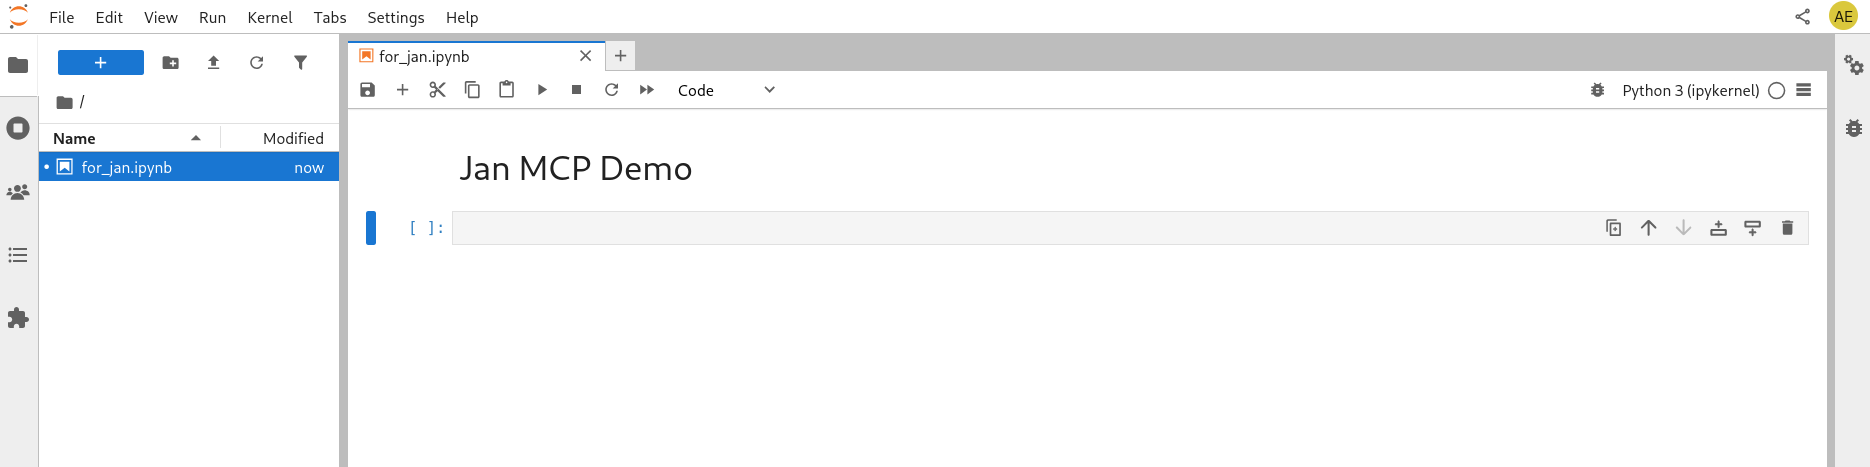Sort files by the Name column header
The width and height of the screenshot is (1870, 467).
tap(75, 138)
